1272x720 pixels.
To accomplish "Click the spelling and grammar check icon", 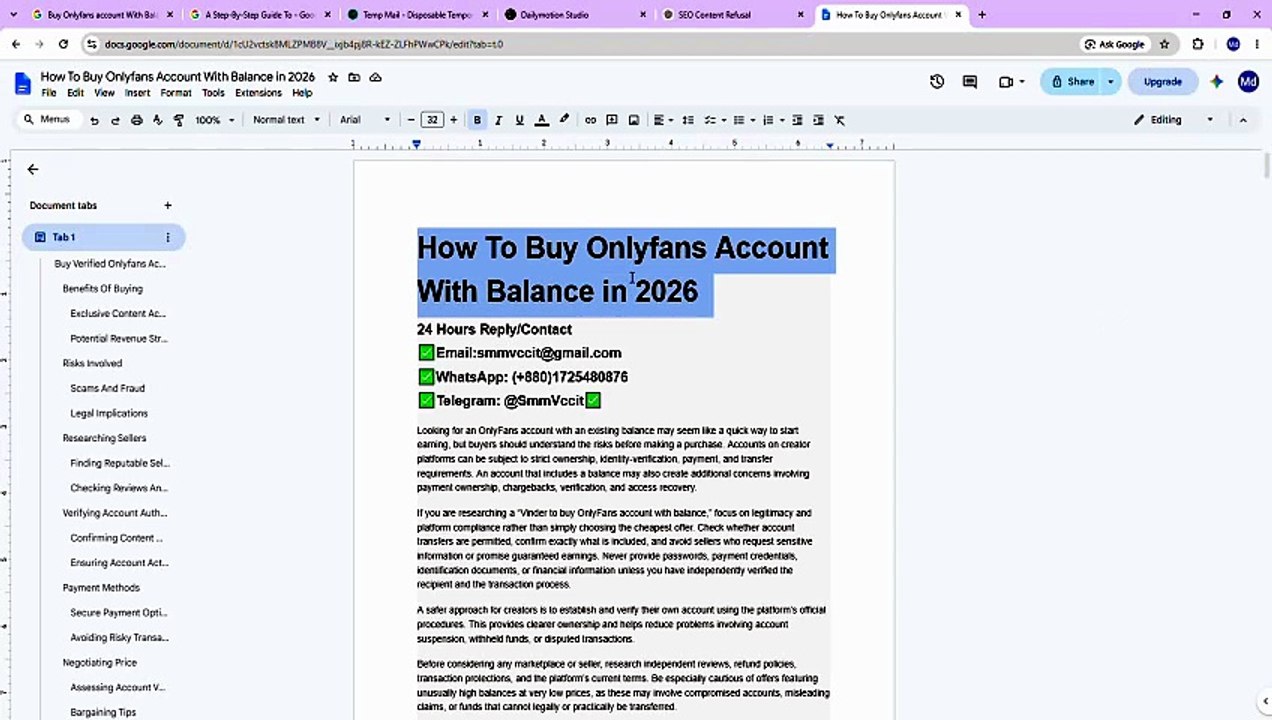I will pyautogui.click(x=158, y=120).
